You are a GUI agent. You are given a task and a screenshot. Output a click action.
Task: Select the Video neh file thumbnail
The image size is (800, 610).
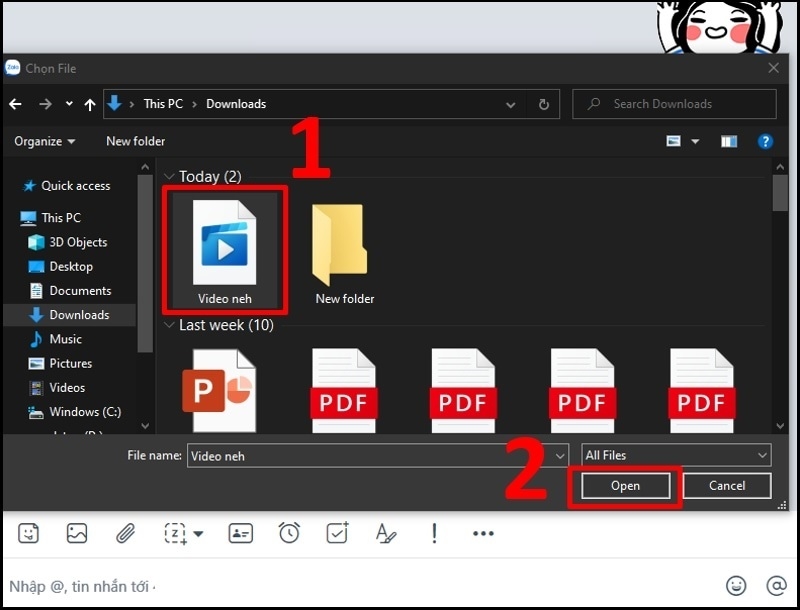[225, 248]
